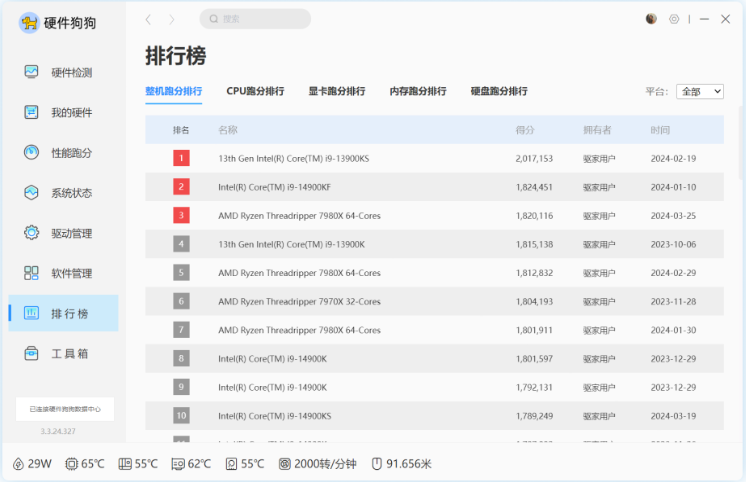
Task: Switch to 内存跑分排行 tab
Action: coord(418,91)
